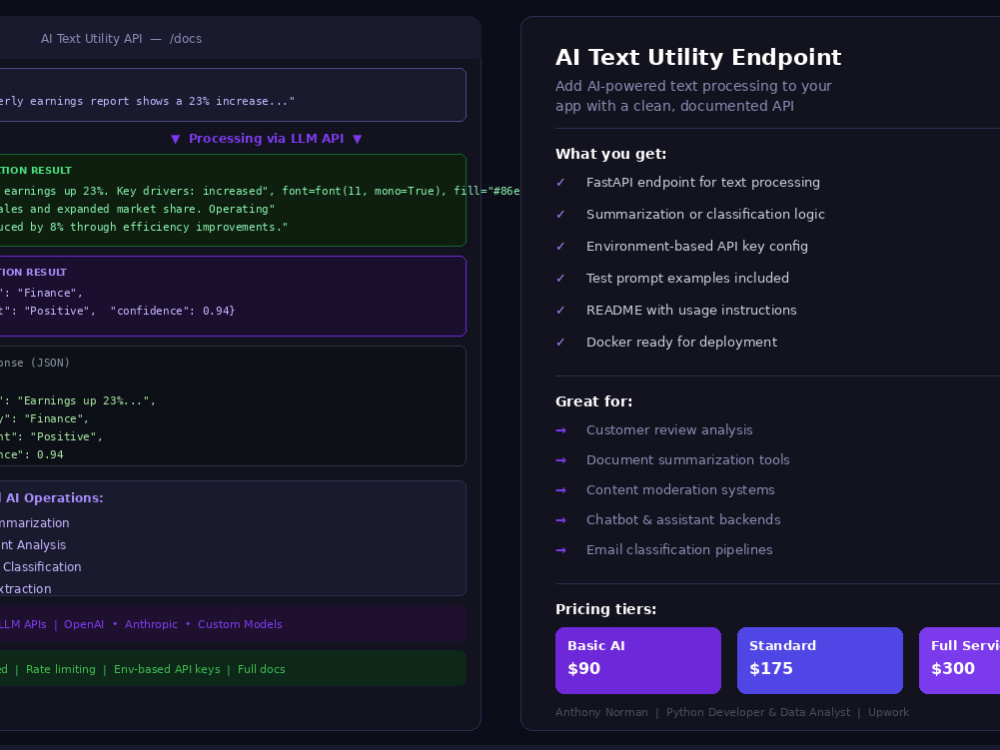Select the Basic AI $90 pricing card

pos(638,660)
